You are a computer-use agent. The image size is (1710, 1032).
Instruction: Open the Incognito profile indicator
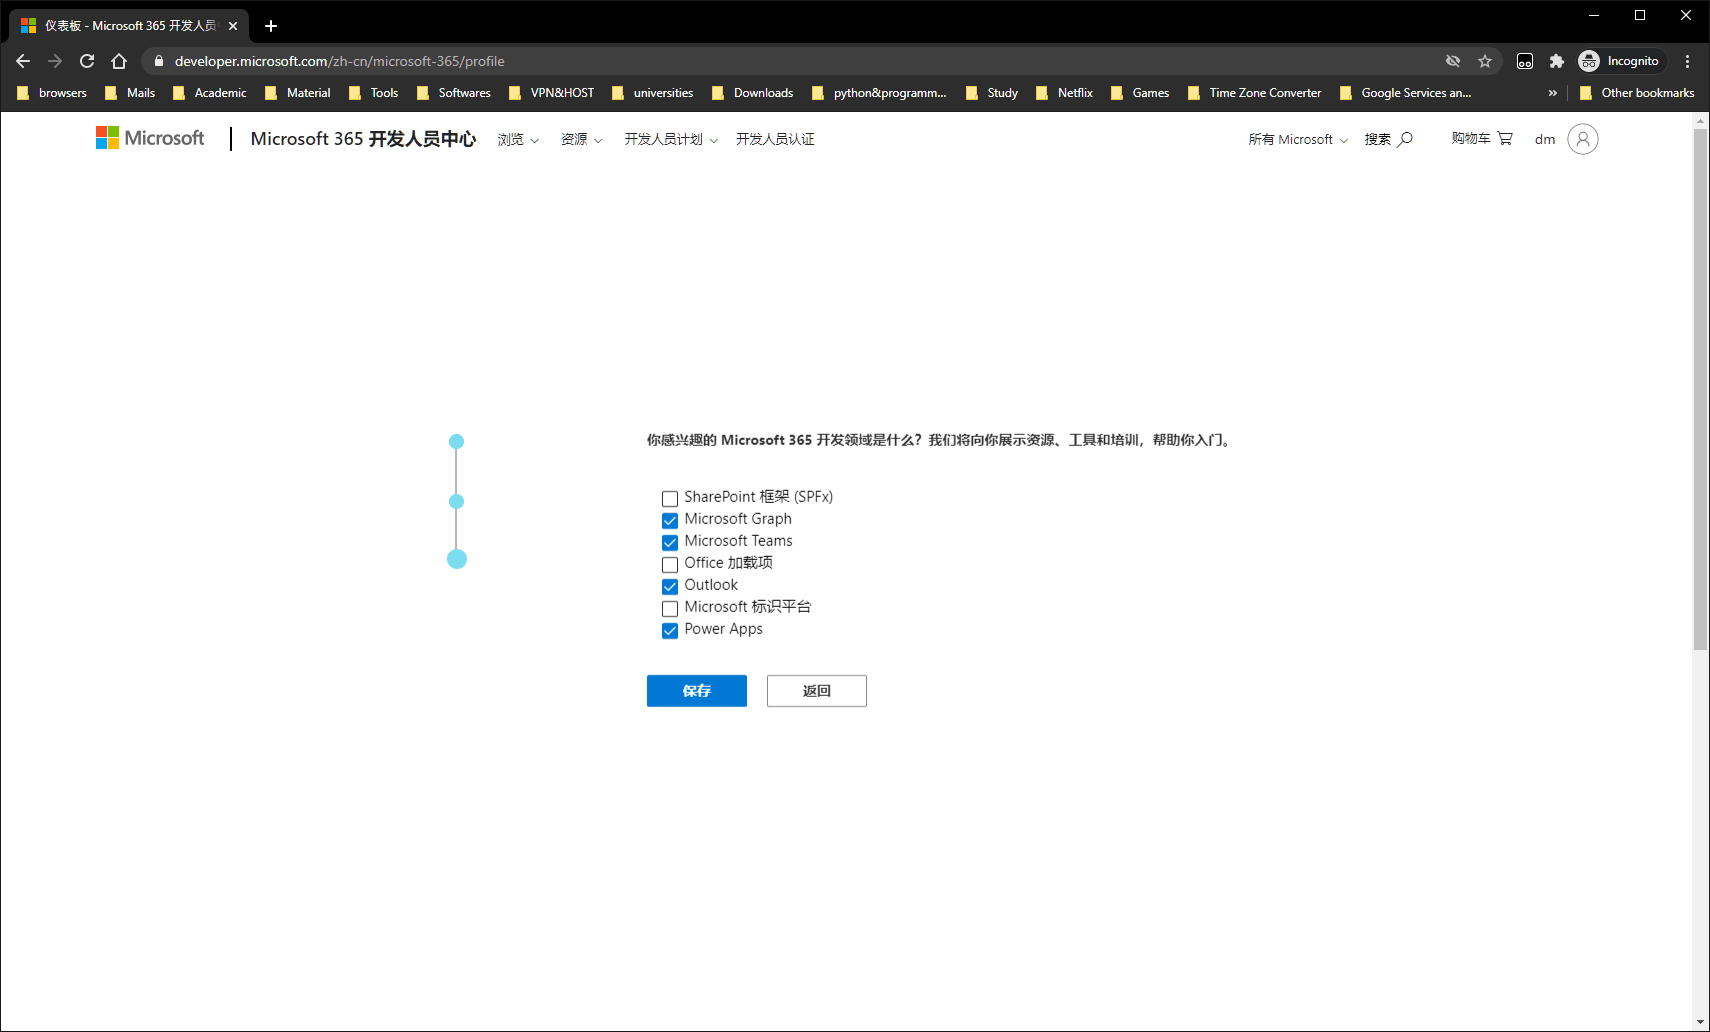pyautogui.click(x=1619, y=61)
